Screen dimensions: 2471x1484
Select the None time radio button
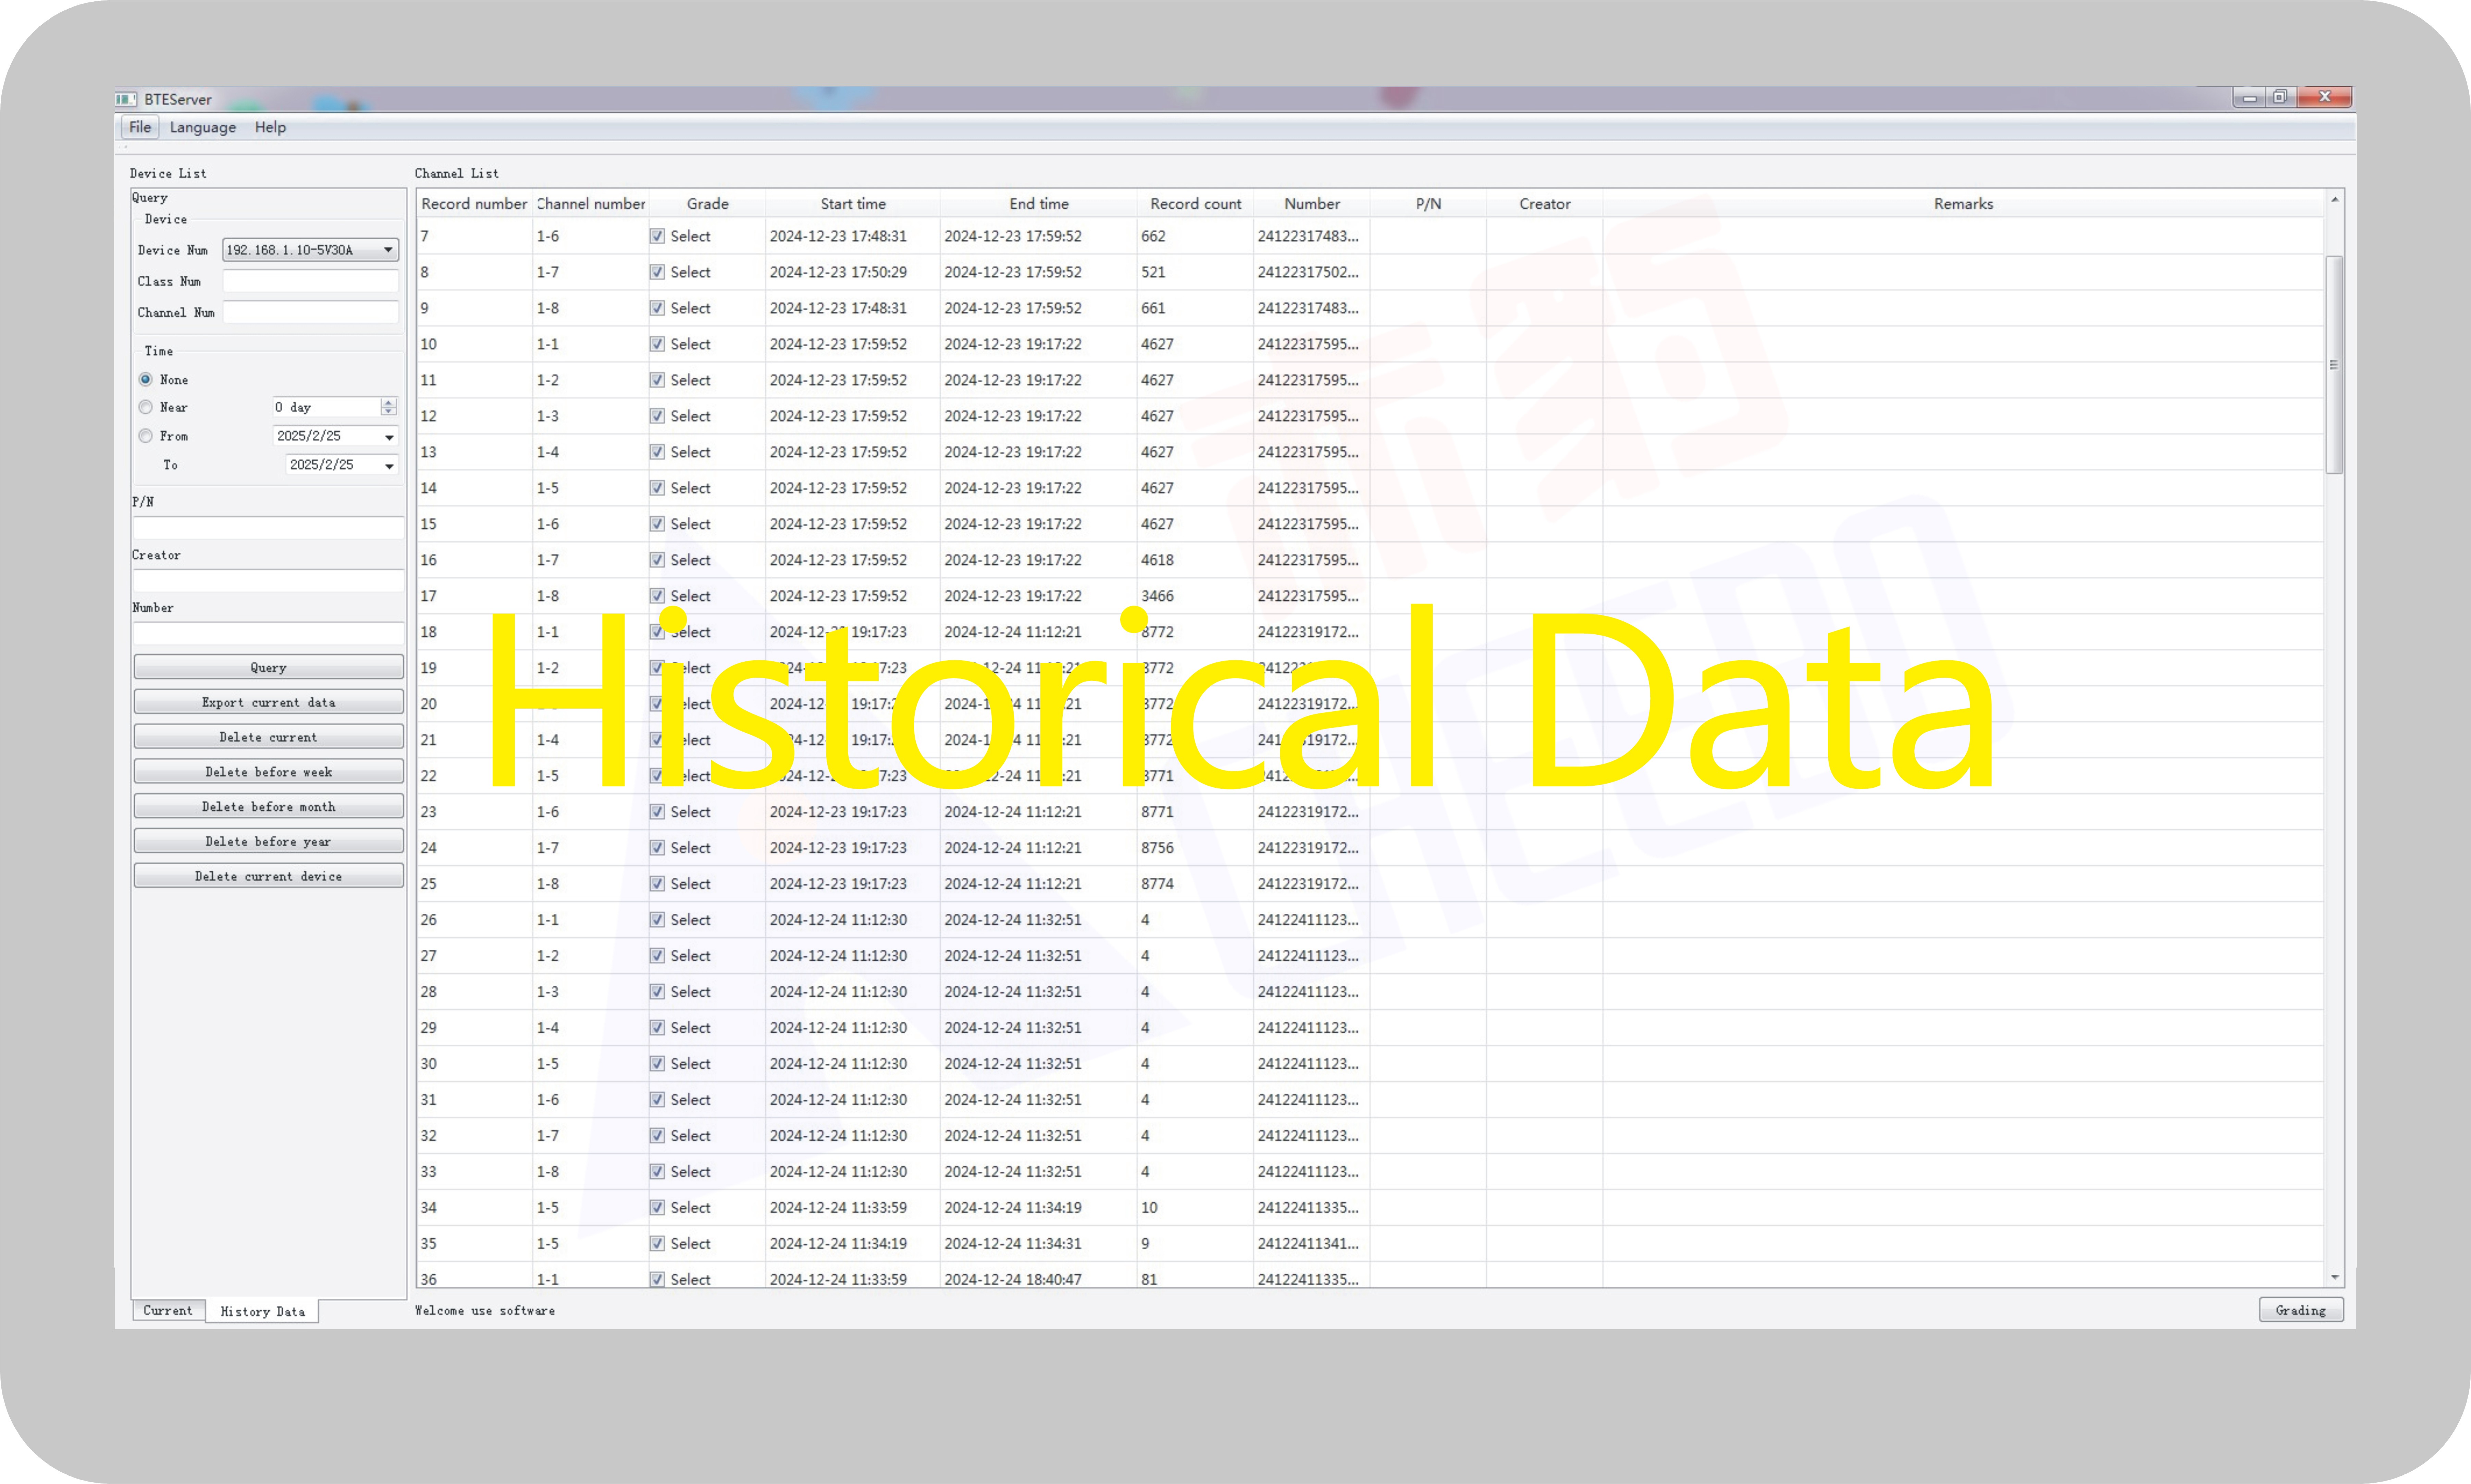pos(146,380)
